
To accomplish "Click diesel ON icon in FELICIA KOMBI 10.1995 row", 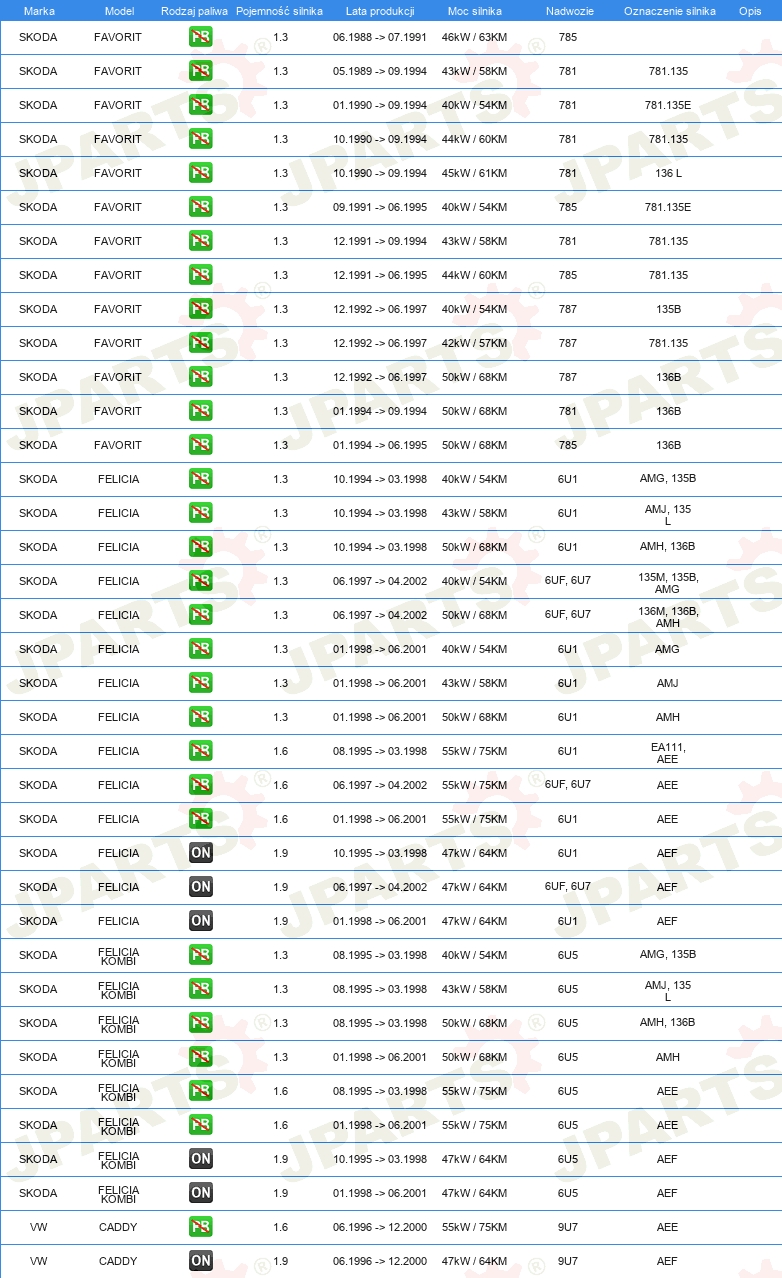I will (x=200, y=1159).
